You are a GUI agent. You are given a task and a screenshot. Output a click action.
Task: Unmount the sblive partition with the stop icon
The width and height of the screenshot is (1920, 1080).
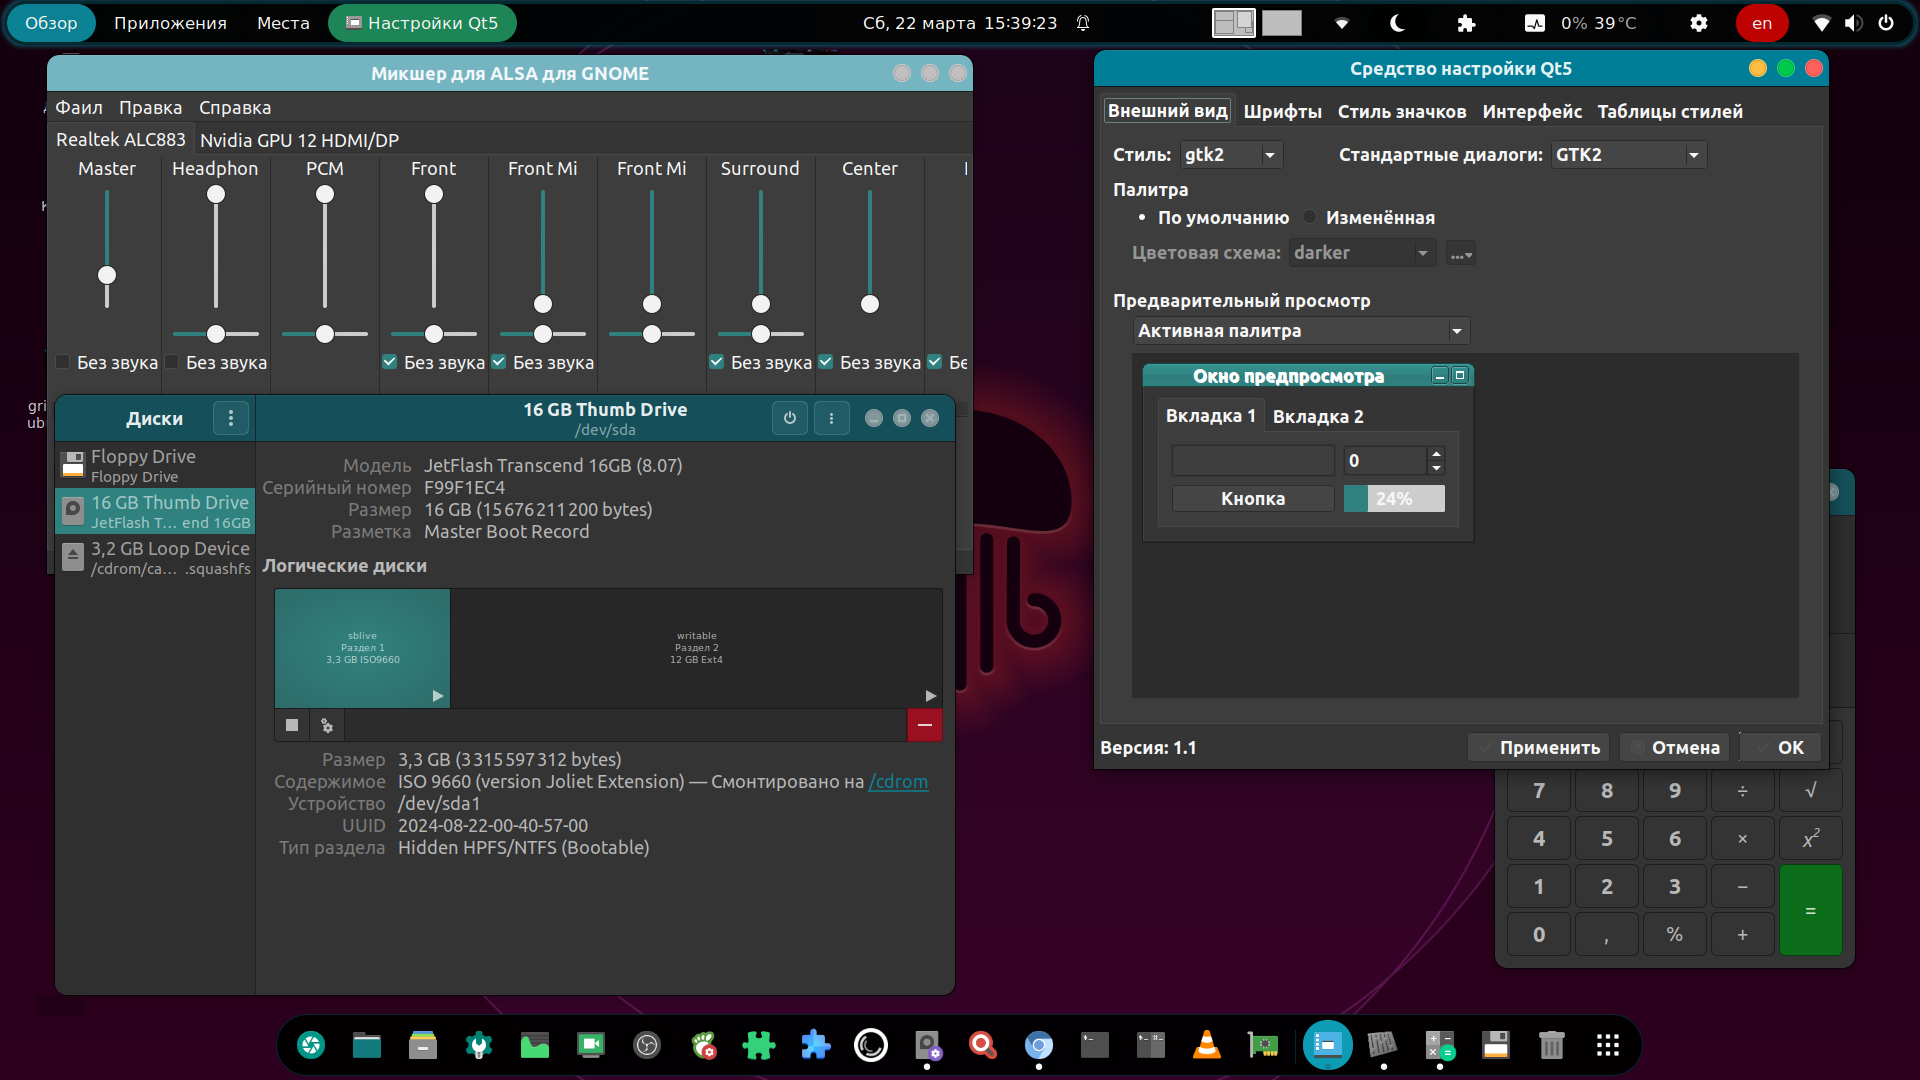pyautogui.click(x=291, y=725)
